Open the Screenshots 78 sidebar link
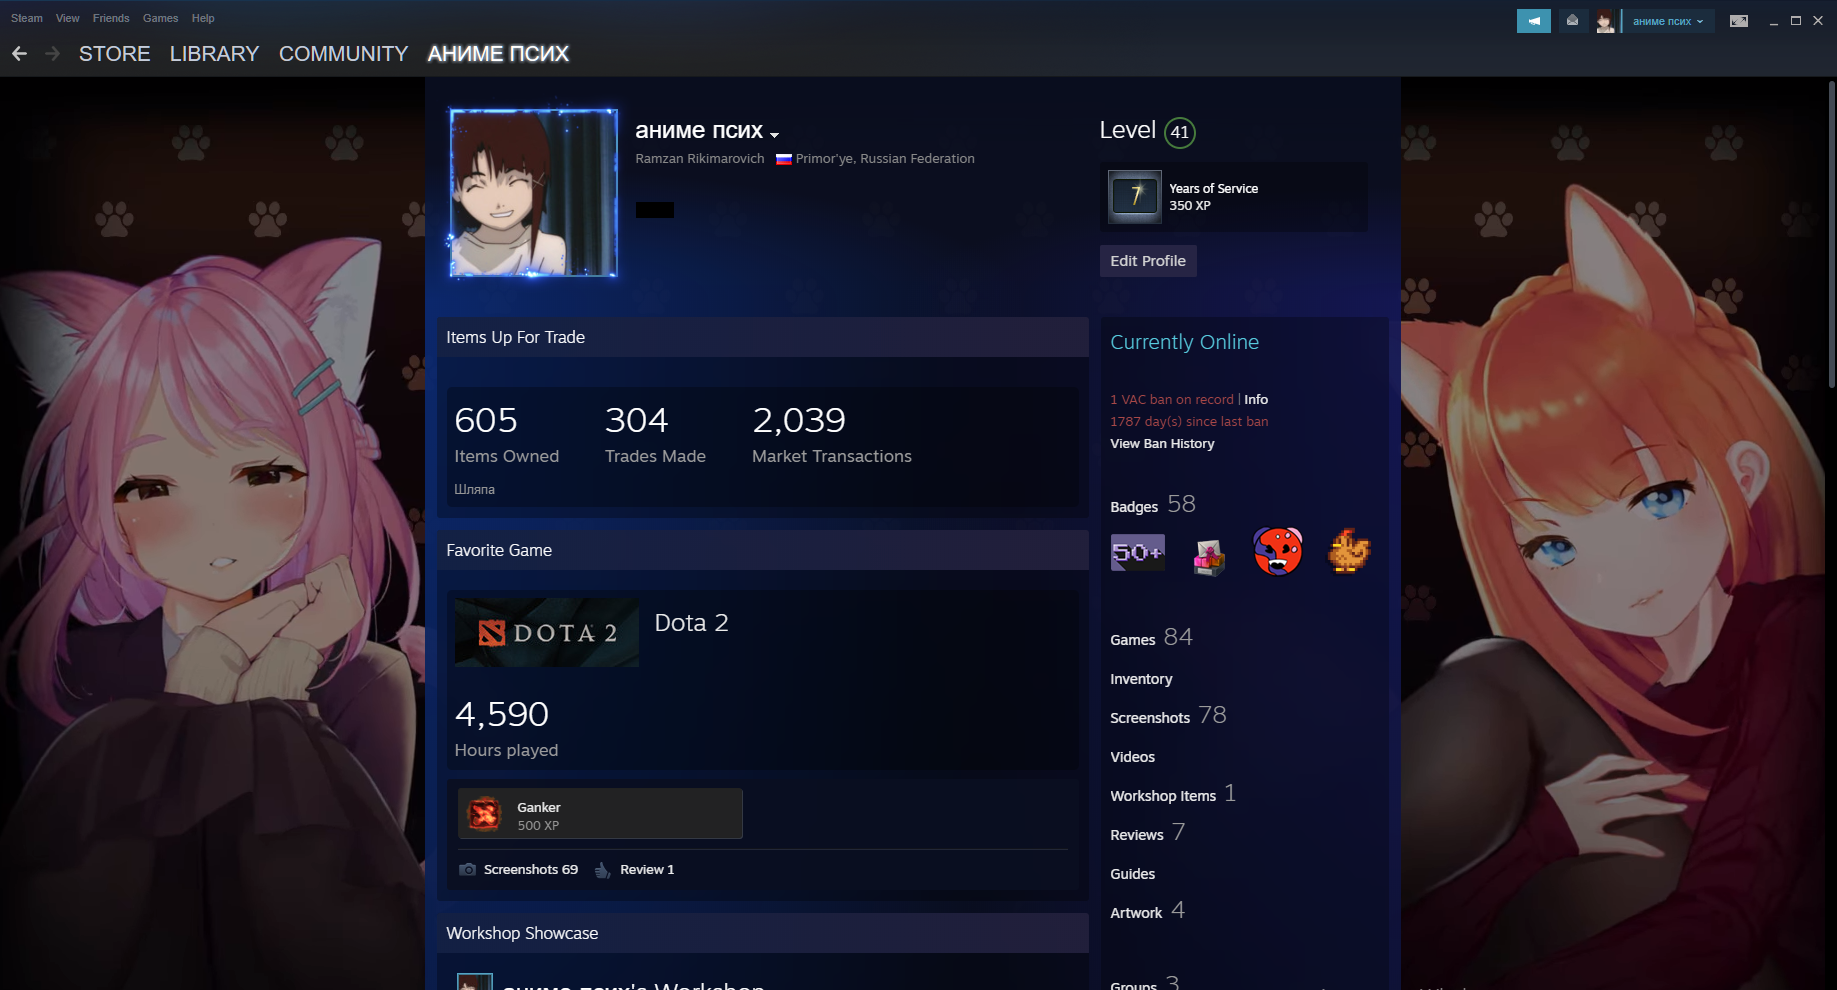 tap(1168, 716)
